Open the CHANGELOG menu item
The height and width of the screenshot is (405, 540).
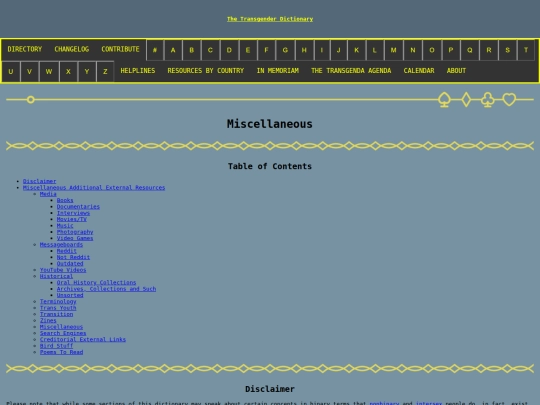click(x=72, y=49)
